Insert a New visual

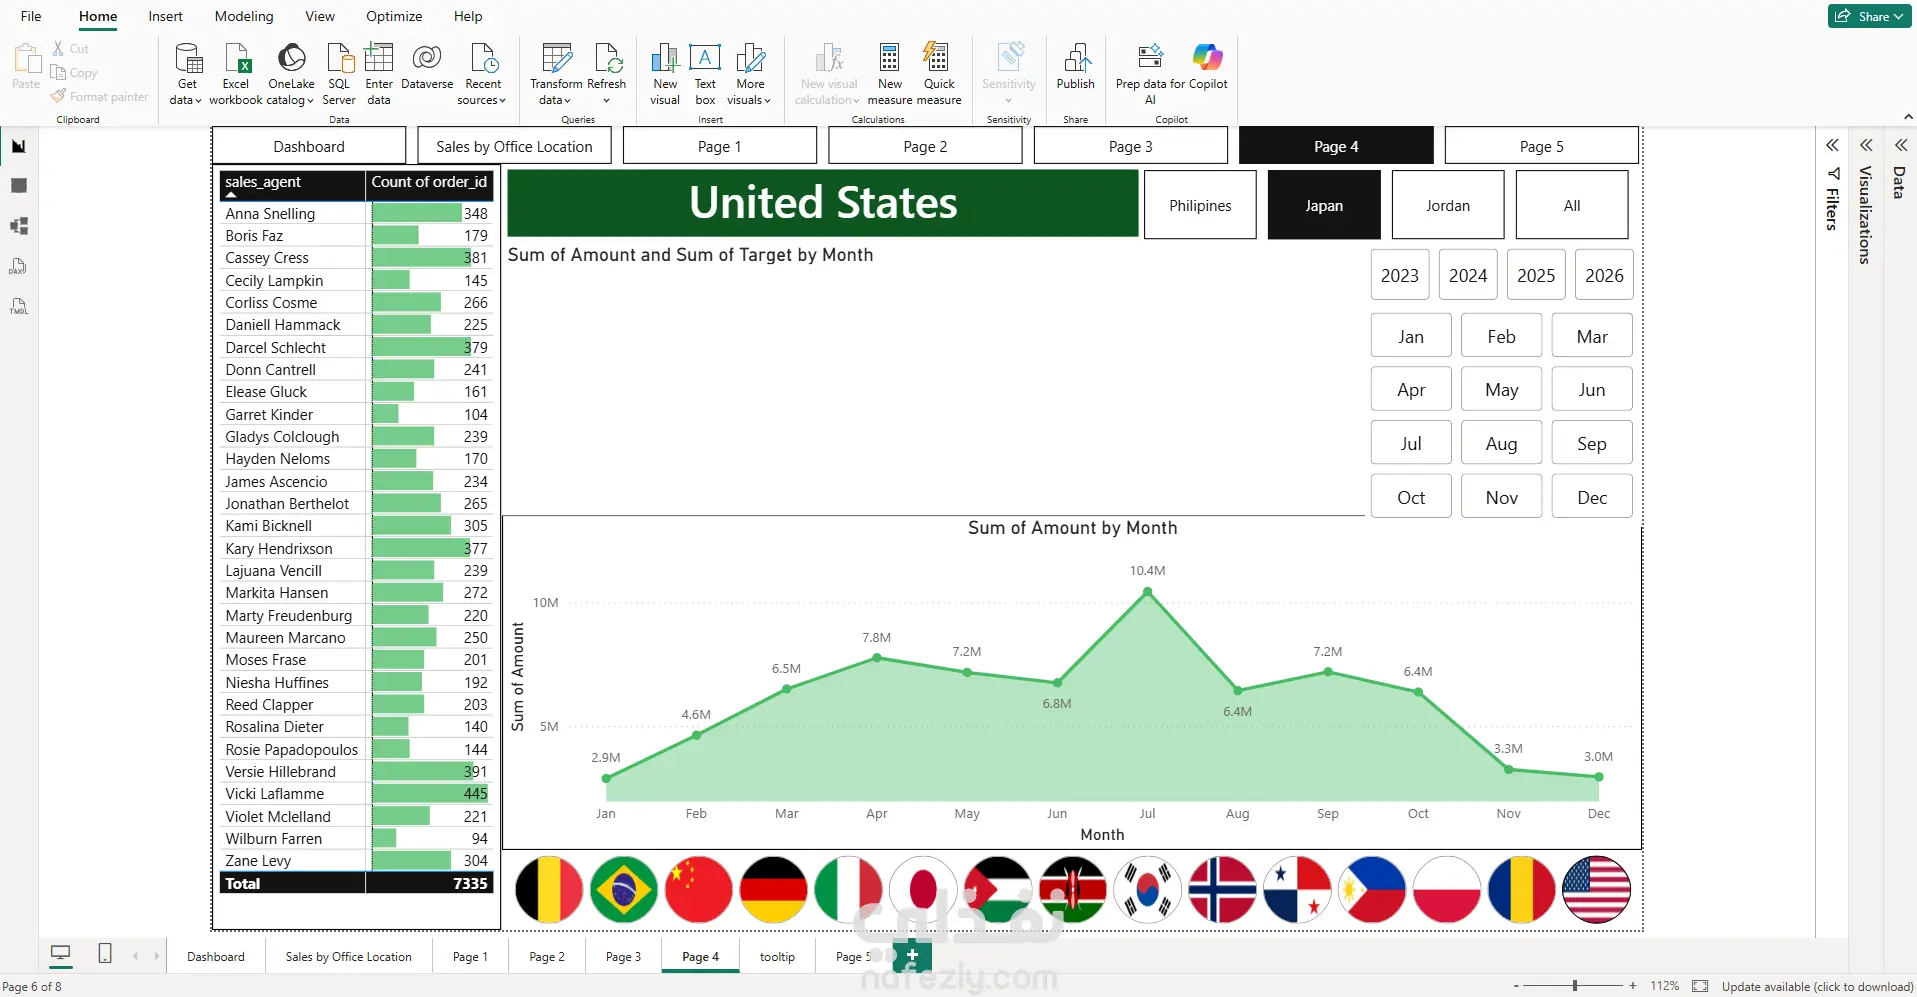click(665, 73)
